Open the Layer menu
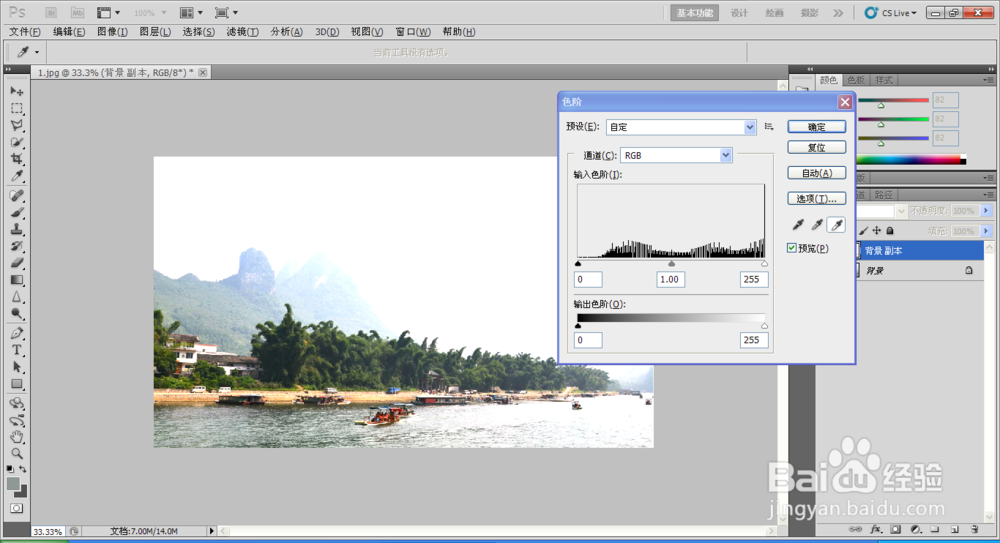This screenshot has height=543, width=1000. pyautogui.click(x=155, y=32)
